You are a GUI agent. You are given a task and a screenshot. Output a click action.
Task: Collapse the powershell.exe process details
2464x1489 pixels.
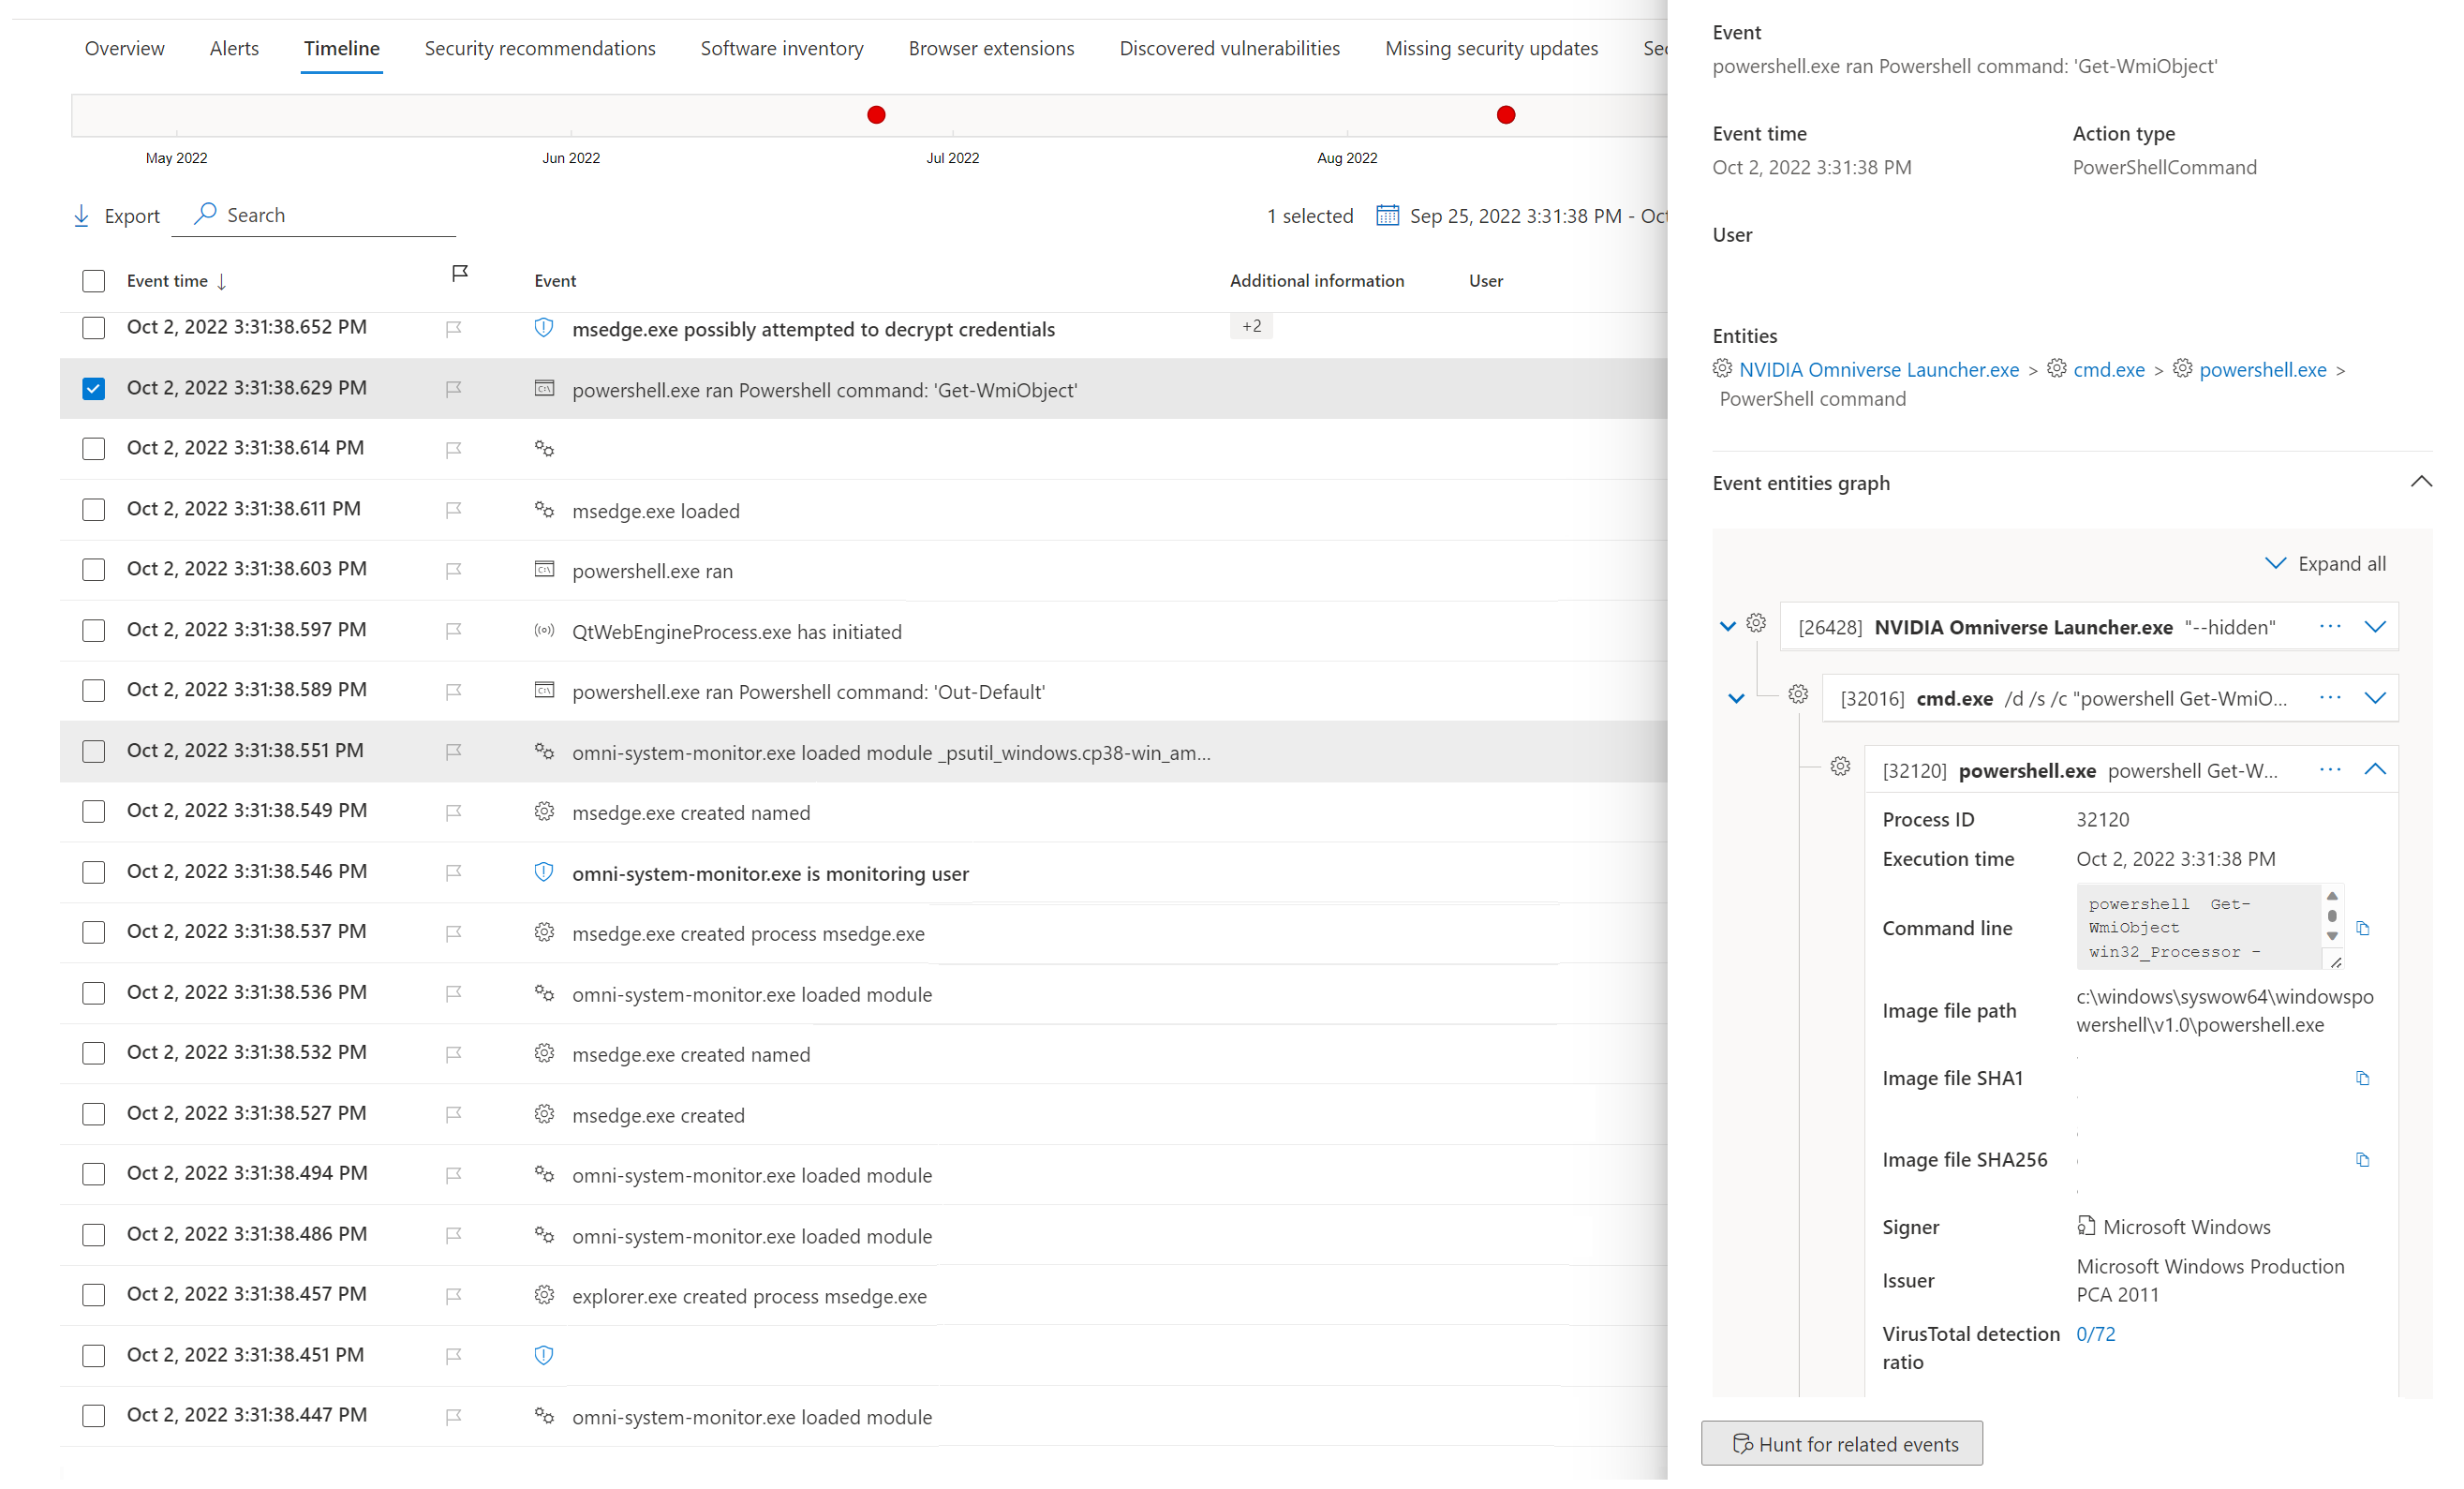(2375, 770)
